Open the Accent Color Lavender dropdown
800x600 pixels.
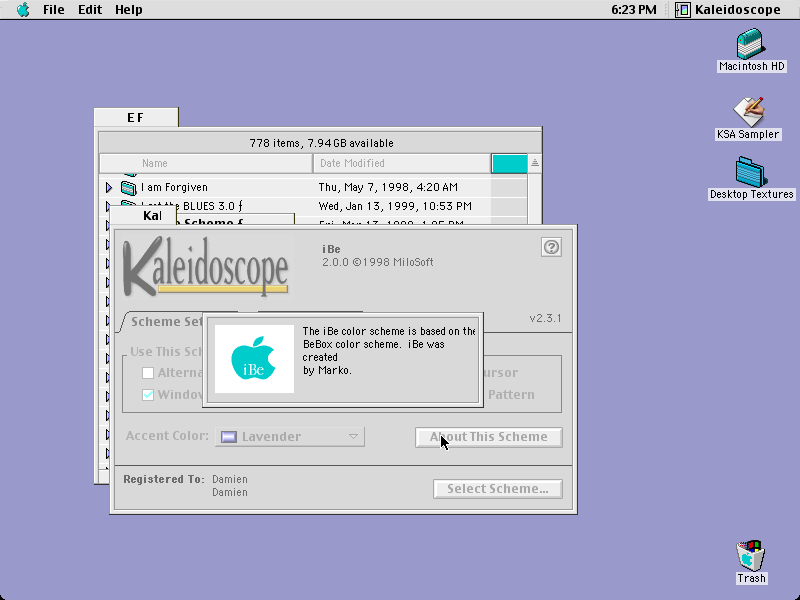[290, 437]
